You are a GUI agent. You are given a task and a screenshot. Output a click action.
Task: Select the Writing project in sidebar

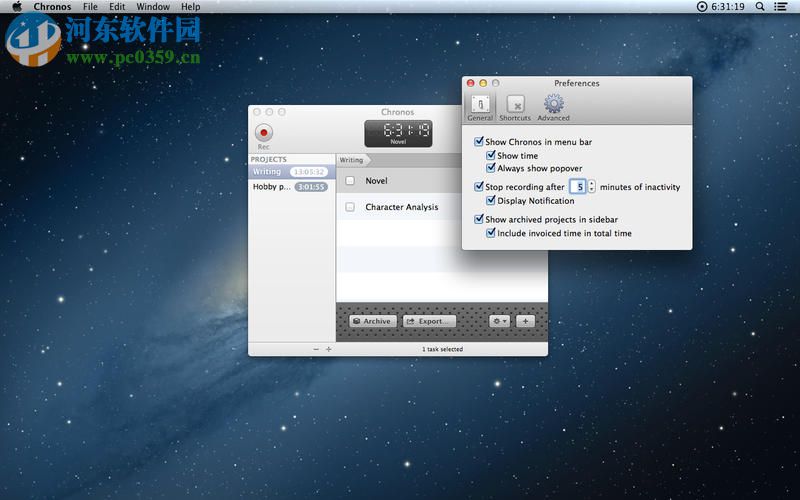(291, 172)
